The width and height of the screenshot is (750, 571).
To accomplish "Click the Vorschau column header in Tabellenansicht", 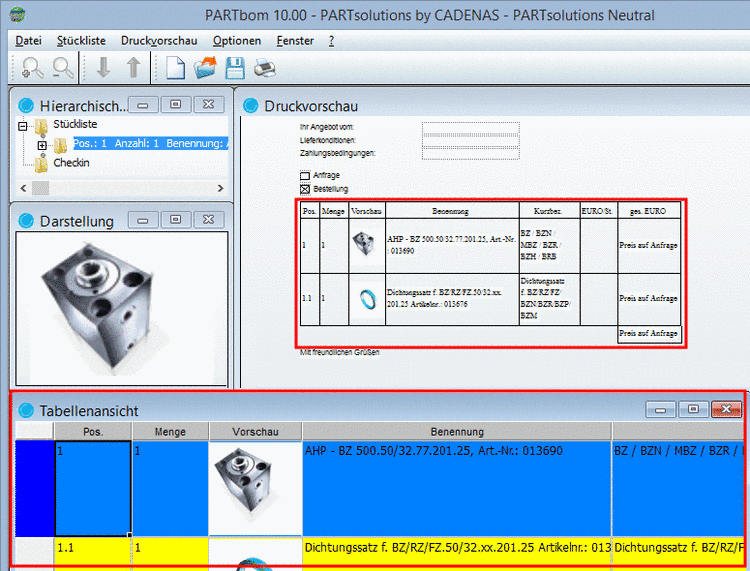I will tap(255, 432).
